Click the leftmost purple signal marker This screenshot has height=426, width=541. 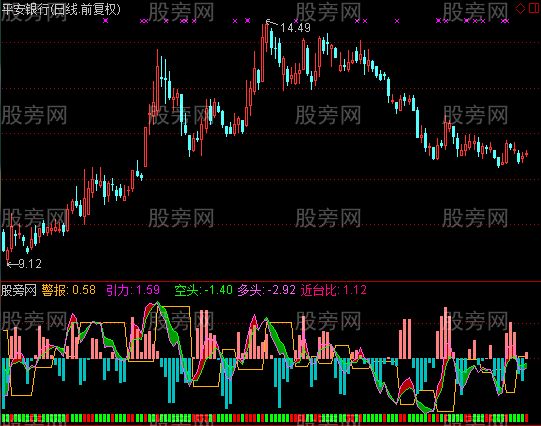[106, 21]
